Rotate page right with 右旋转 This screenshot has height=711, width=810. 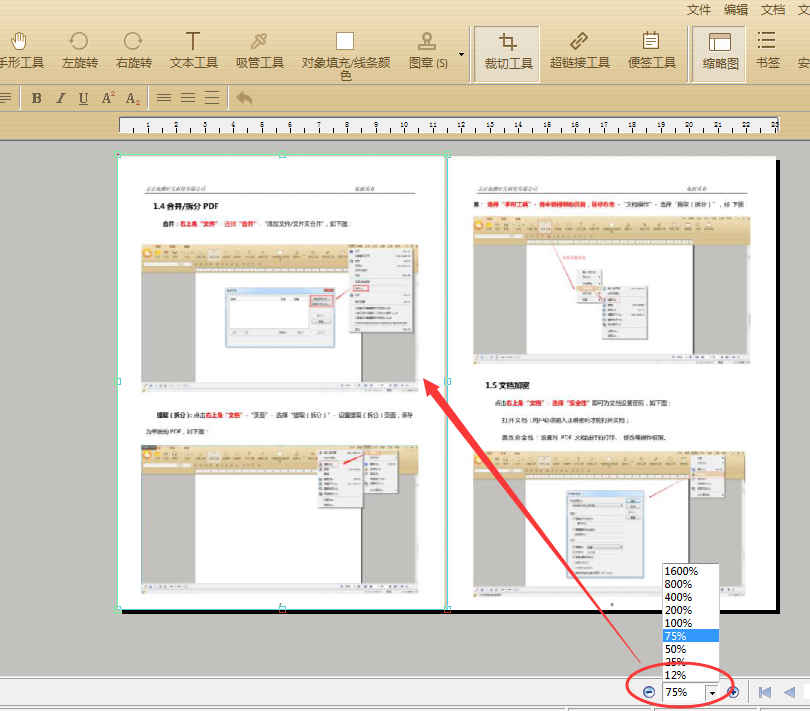[x=134, y=51]
